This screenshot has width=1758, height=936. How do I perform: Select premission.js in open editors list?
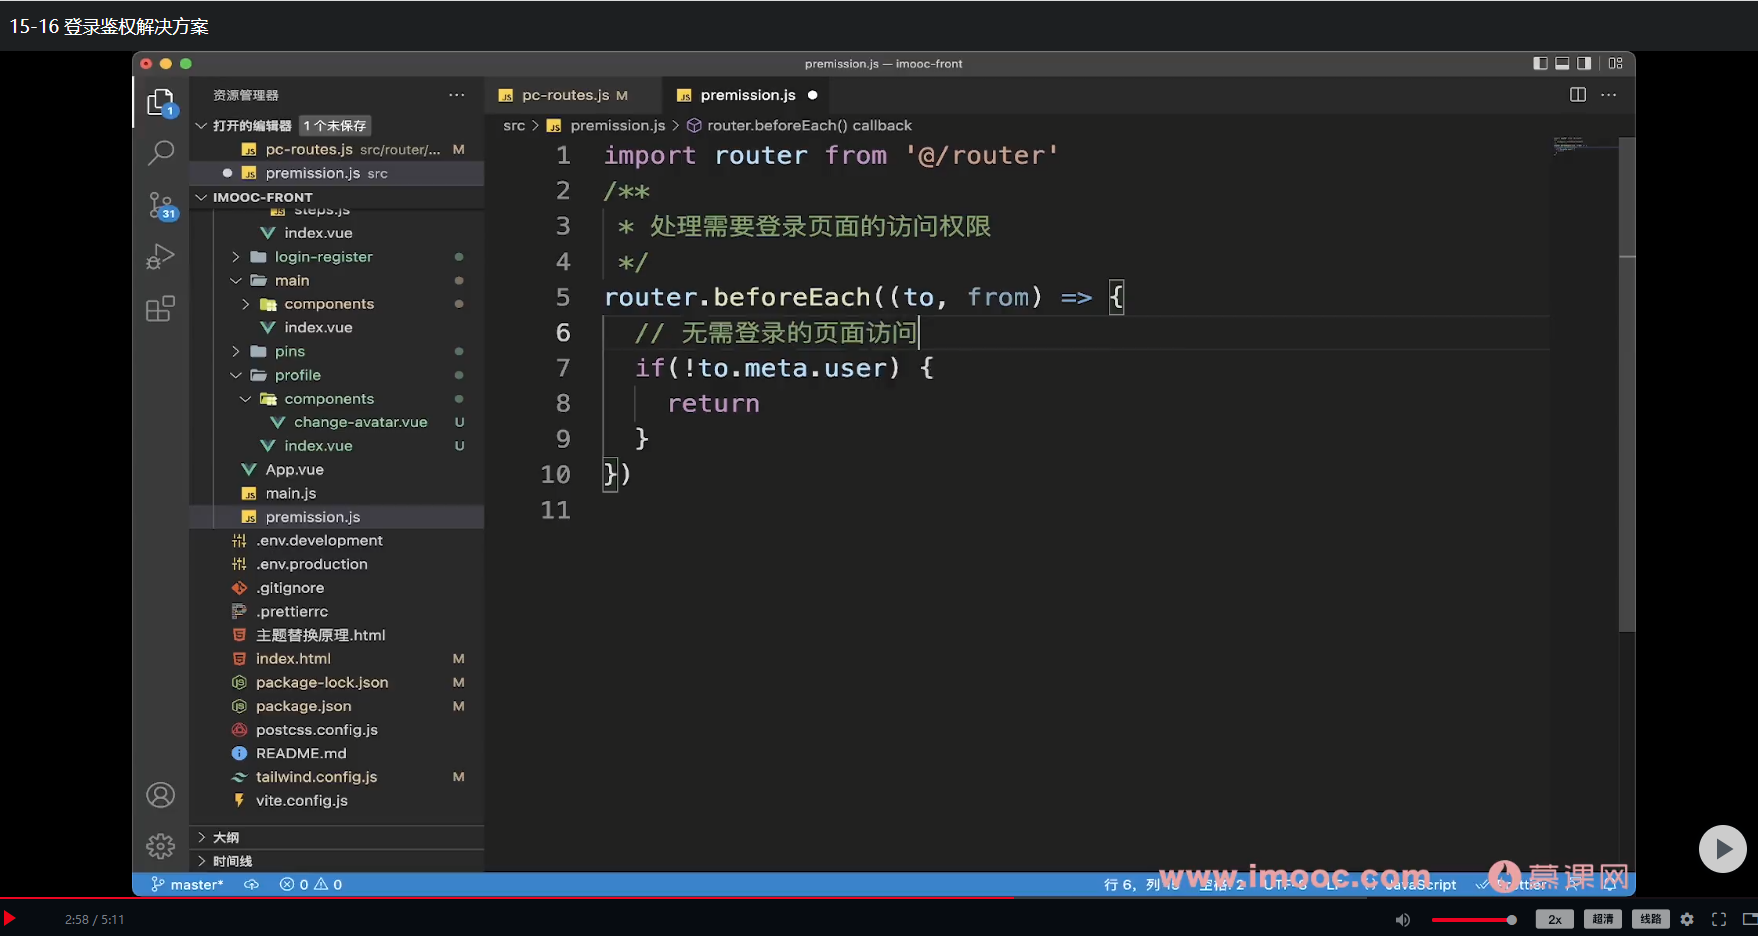click(x=336, y=173)
